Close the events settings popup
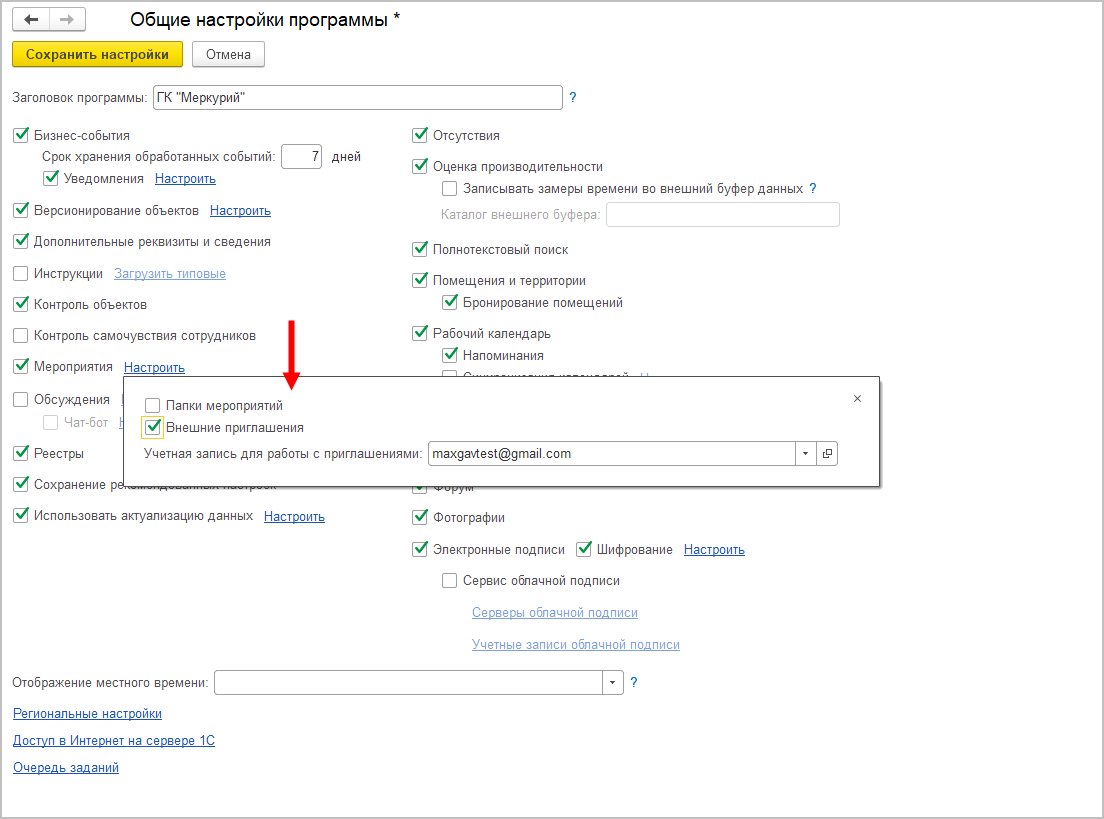 pos(857,398)
